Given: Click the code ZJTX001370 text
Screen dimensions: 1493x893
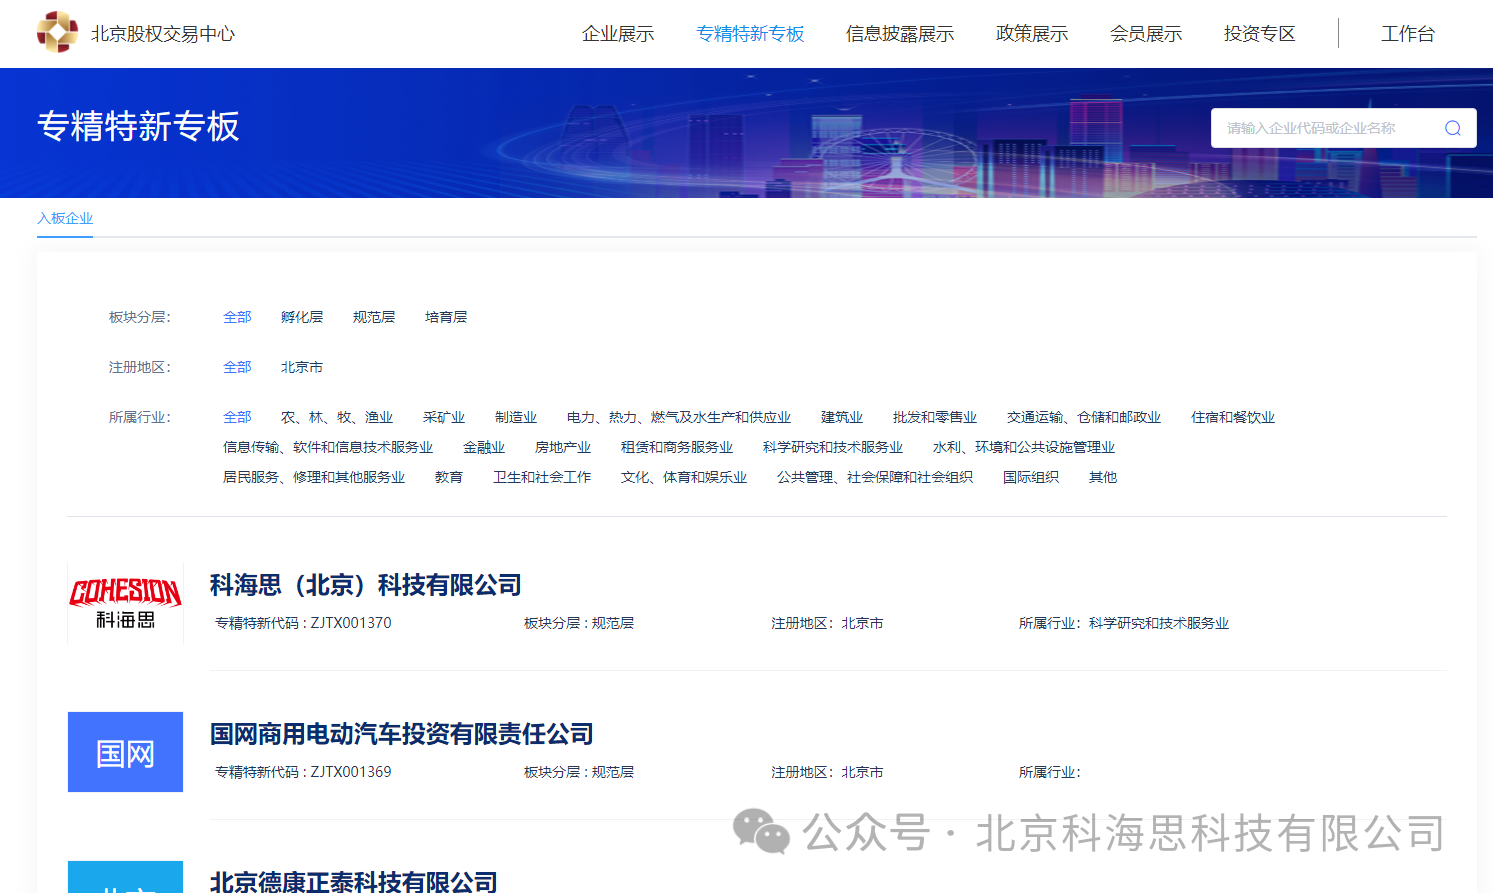Looking at the screenshot, I should (x=351, y=623).
